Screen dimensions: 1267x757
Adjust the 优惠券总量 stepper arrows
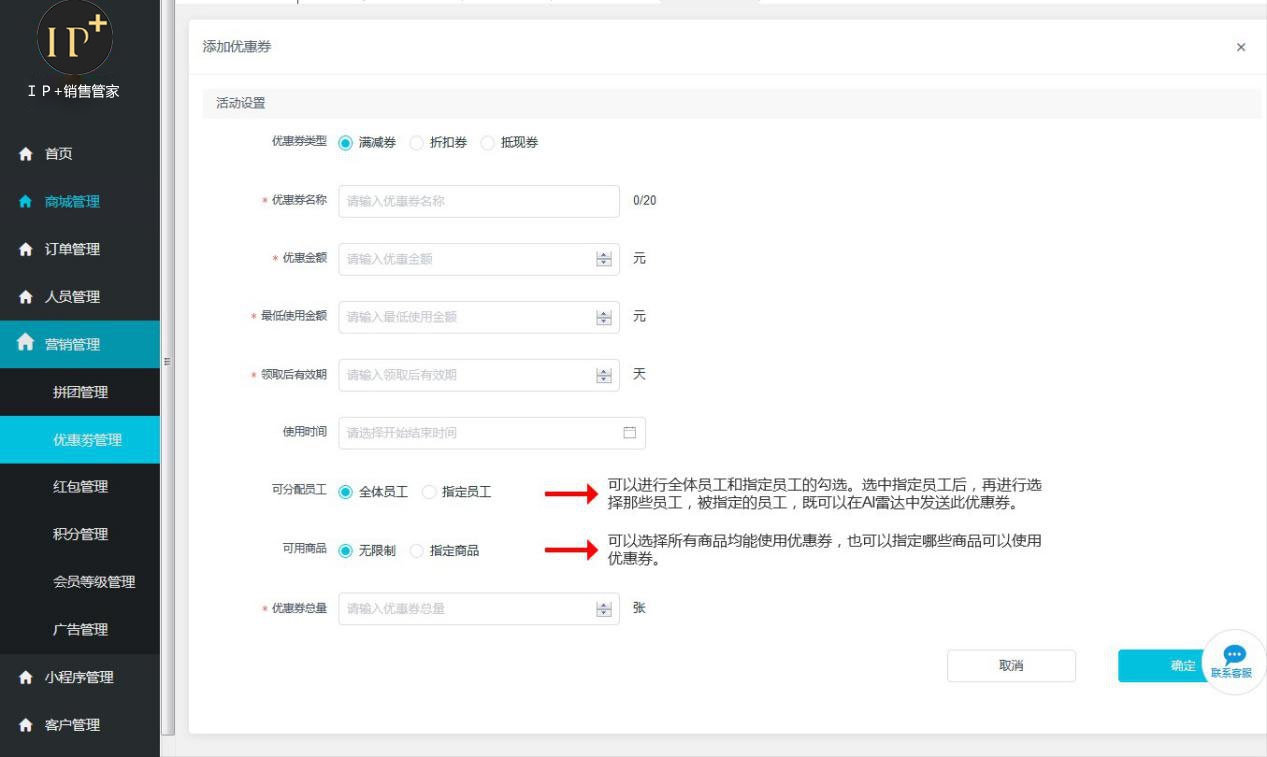[x=603, y=609]
